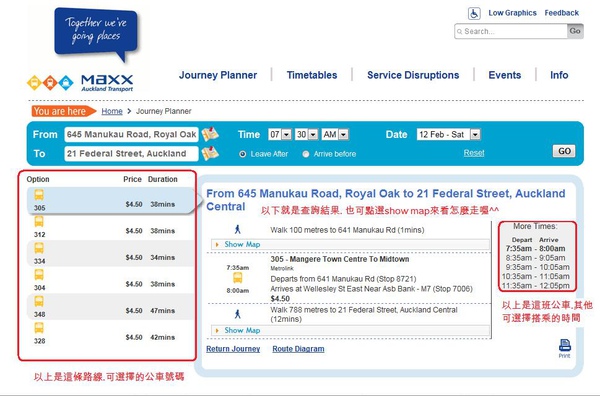Click walking icon for 100 metres walk
Screen dimensions: 600x396
coord(238,230)
